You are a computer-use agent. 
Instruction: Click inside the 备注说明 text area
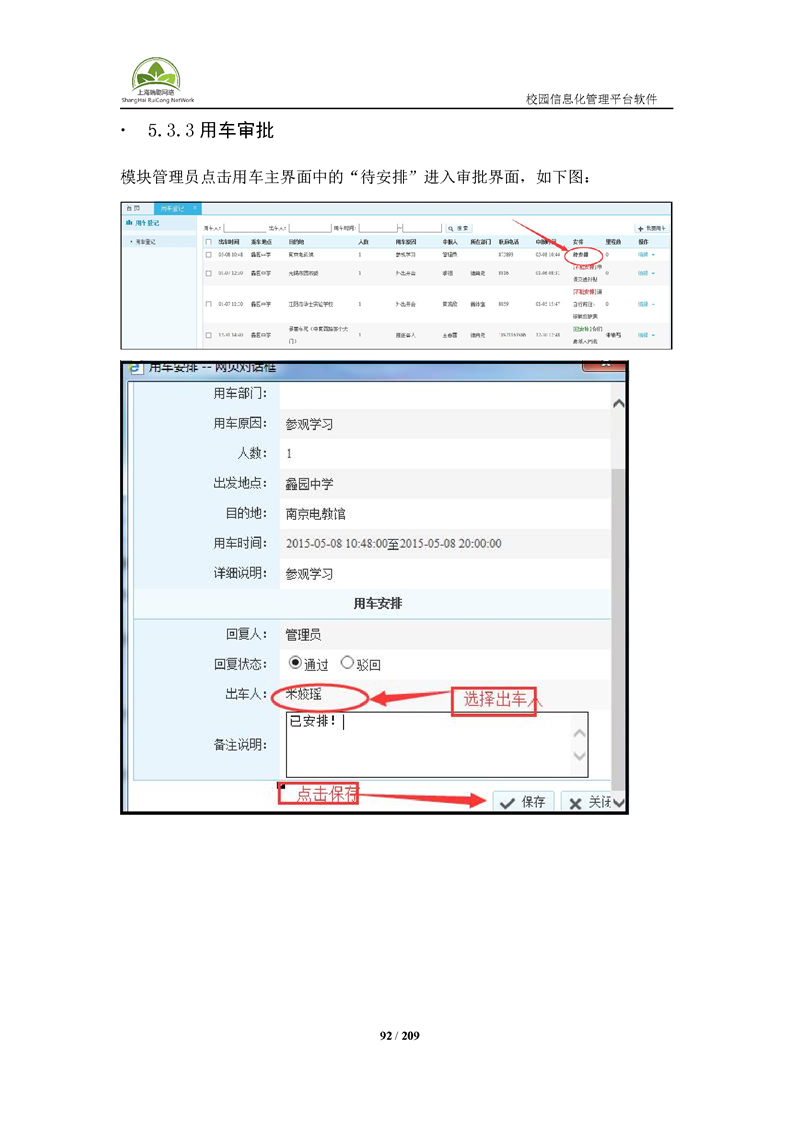click(x=437, y=744)
